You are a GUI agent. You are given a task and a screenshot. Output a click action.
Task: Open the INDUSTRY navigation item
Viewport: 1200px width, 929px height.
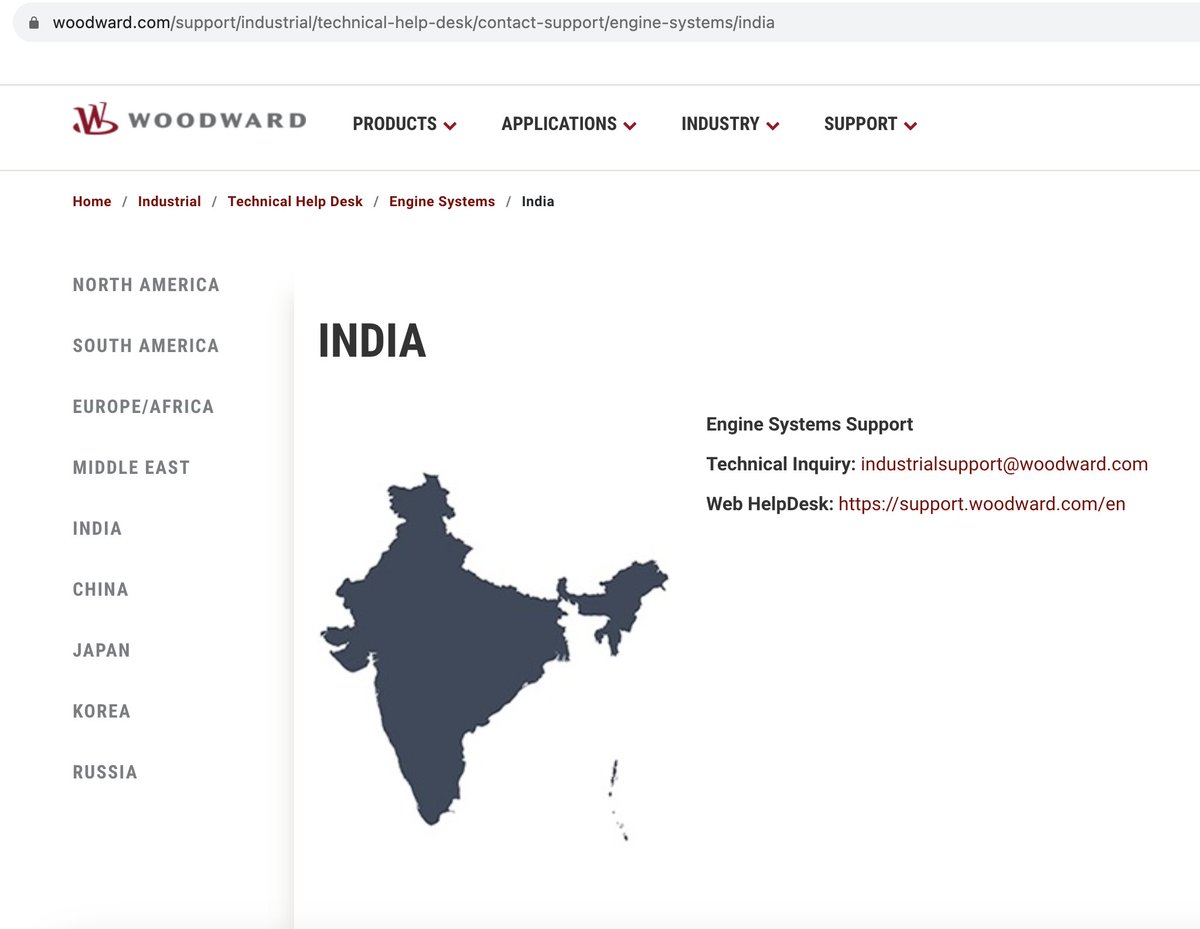coord(720,124)
